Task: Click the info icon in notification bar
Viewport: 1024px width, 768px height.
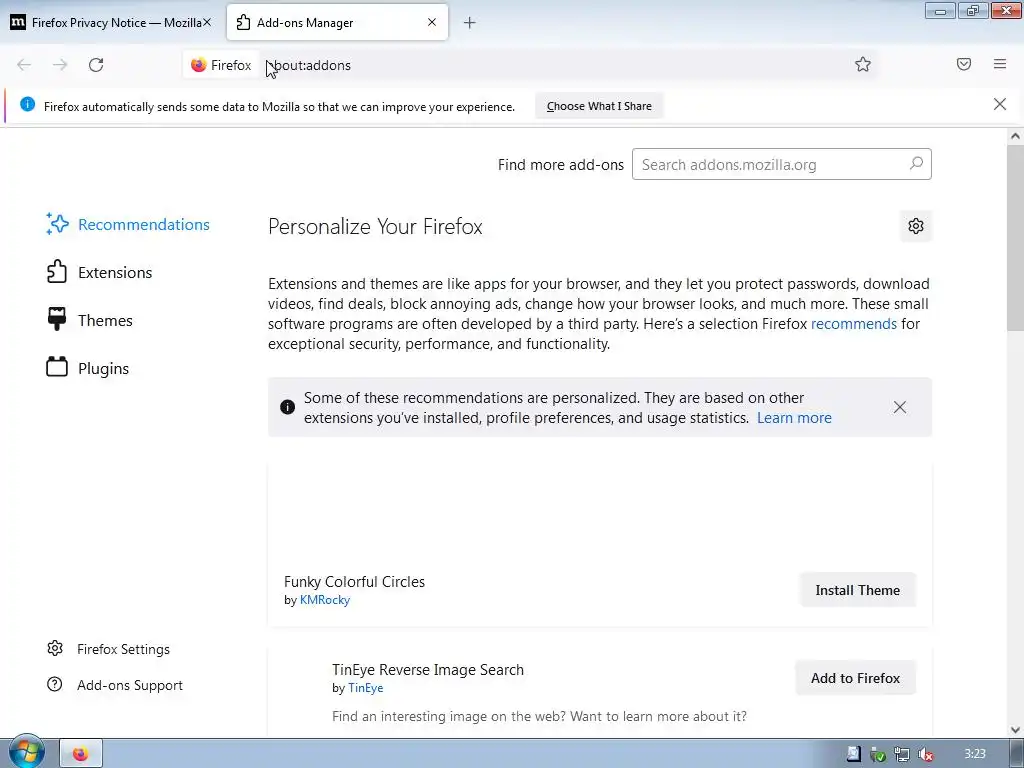Action: click(x=27, y=104)
